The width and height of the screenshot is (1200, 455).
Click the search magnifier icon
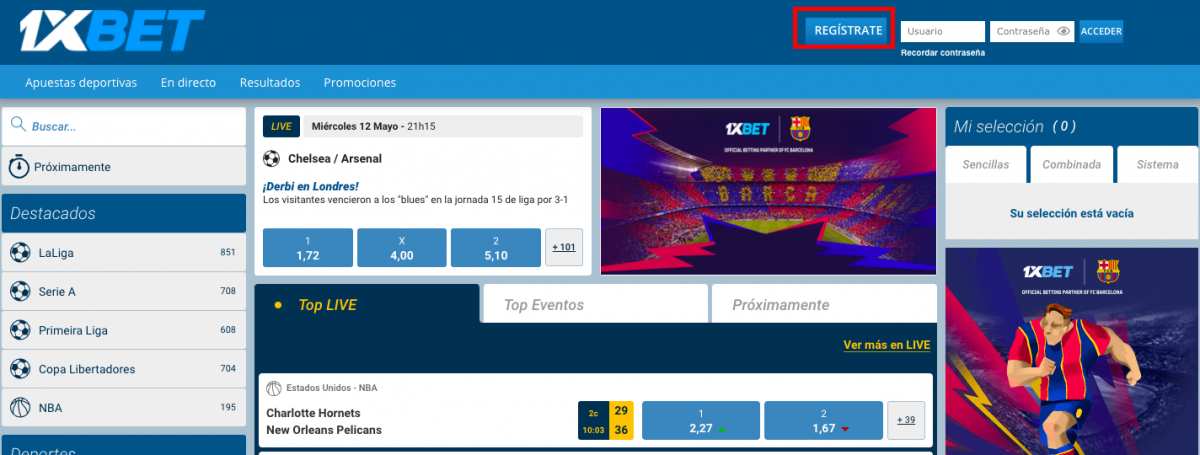[19, 126]
